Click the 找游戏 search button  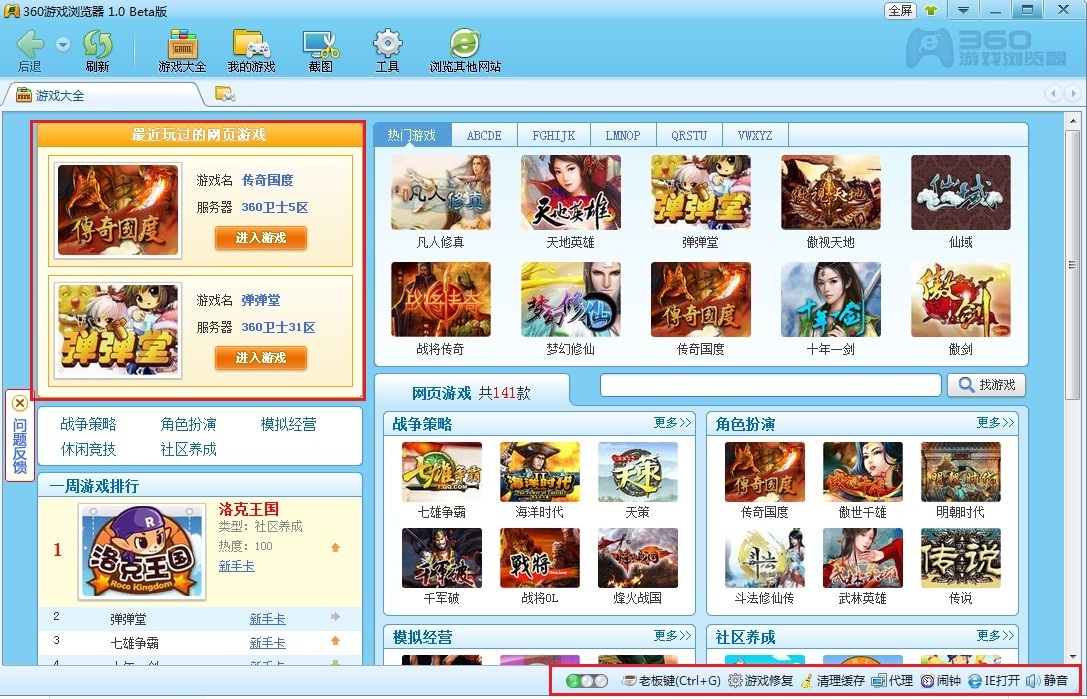click(986, 384)
